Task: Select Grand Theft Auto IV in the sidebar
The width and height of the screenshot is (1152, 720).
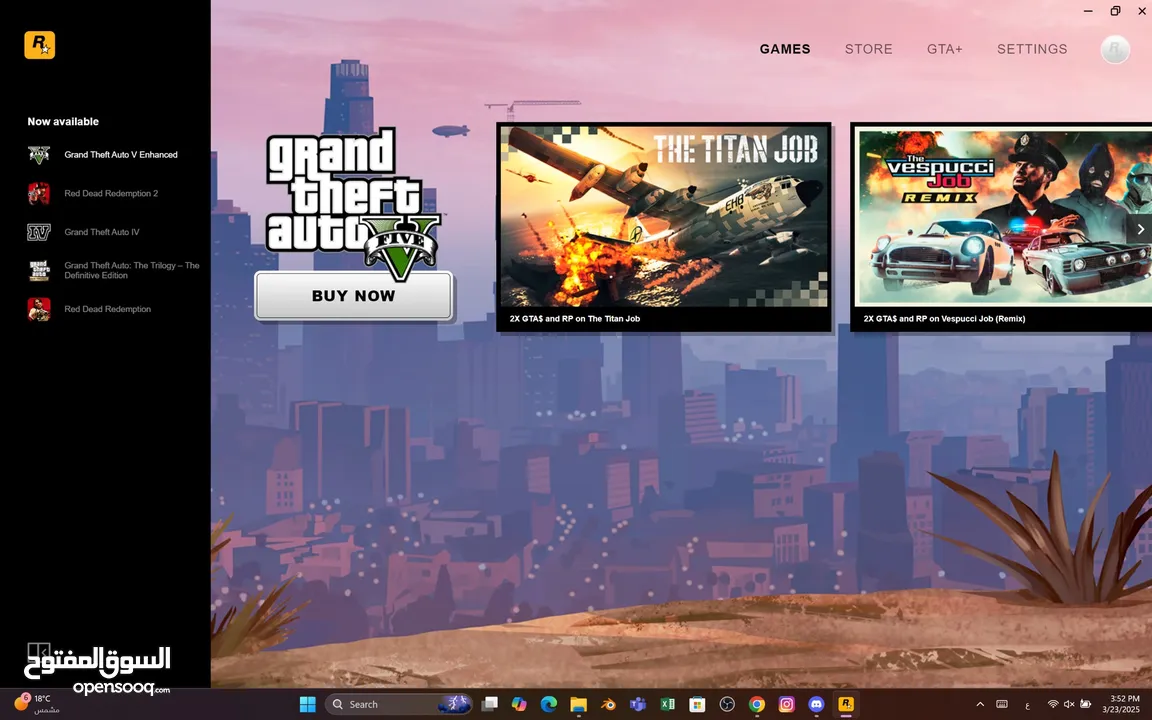Action: coord(101,232)
